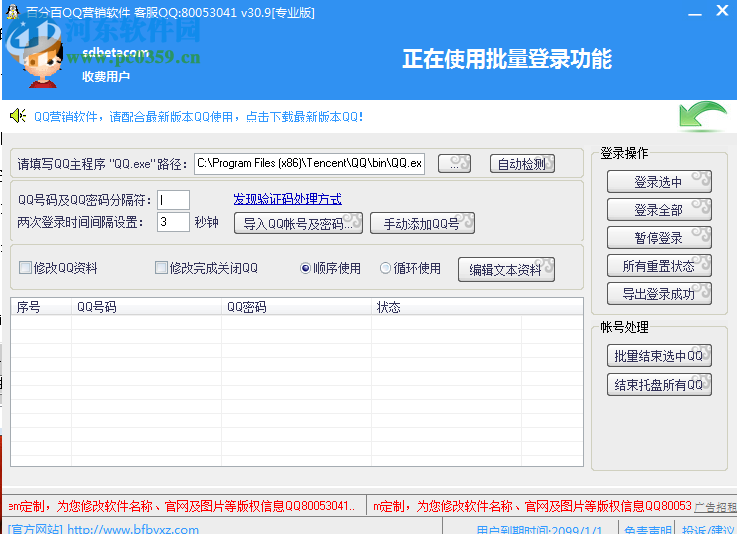
Task: Click the 登录全部 button
Action: click(x=659, y=210)
